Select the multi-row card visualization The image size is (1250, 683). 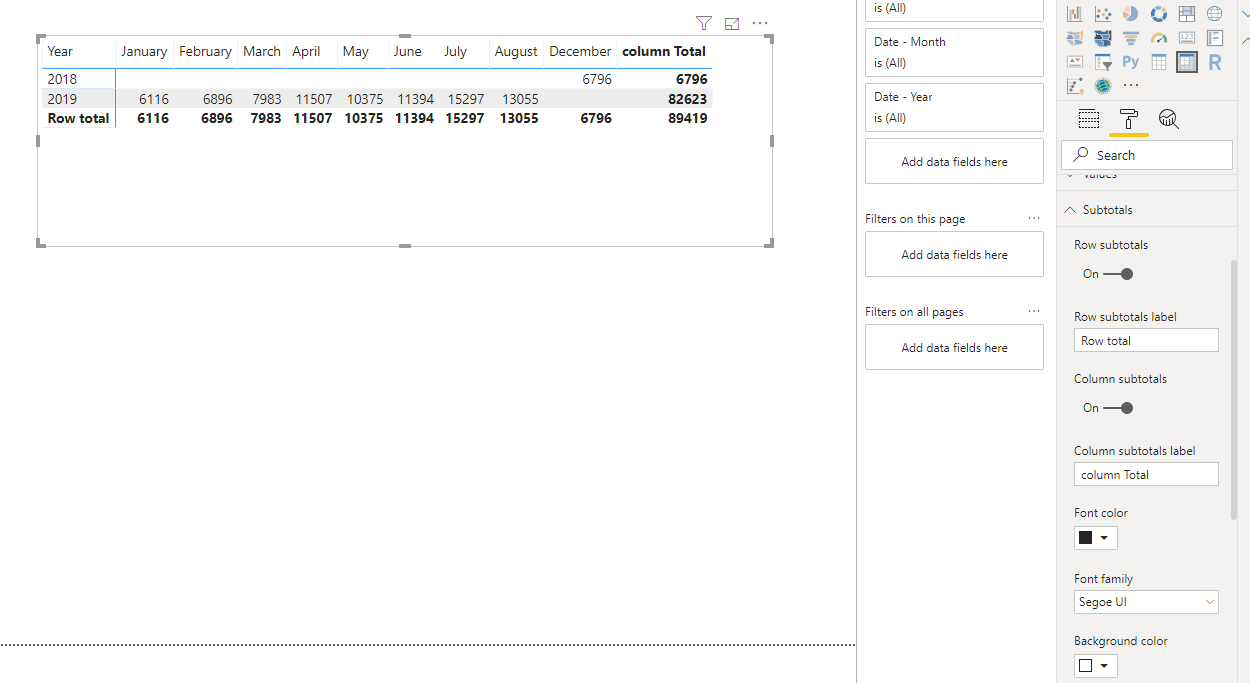point(1215,38)
